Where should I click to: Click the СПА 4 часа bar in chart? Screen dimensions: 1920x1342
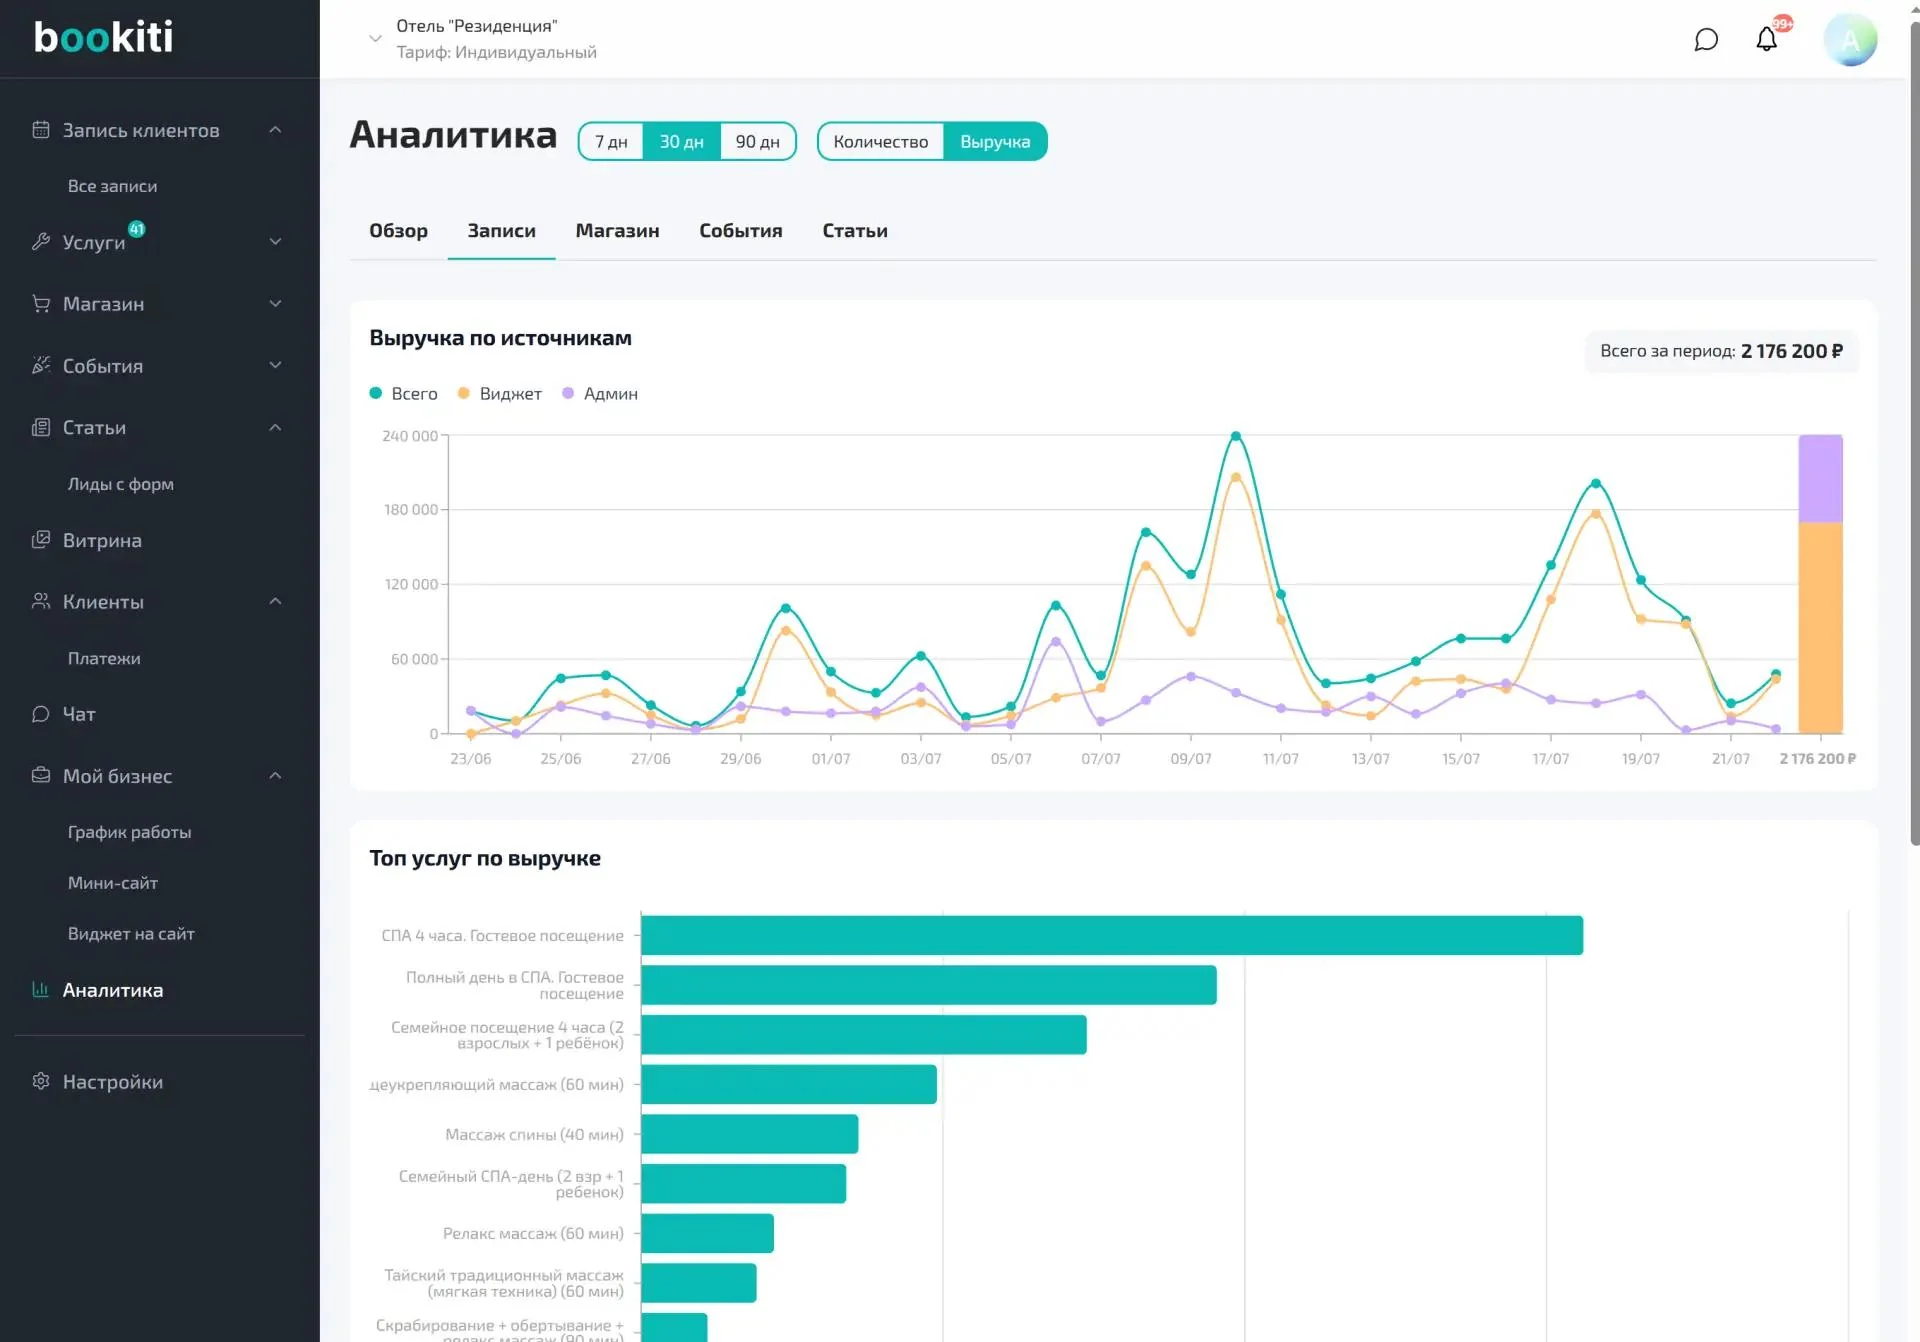pyautogui.click(x=1112, y=935)
